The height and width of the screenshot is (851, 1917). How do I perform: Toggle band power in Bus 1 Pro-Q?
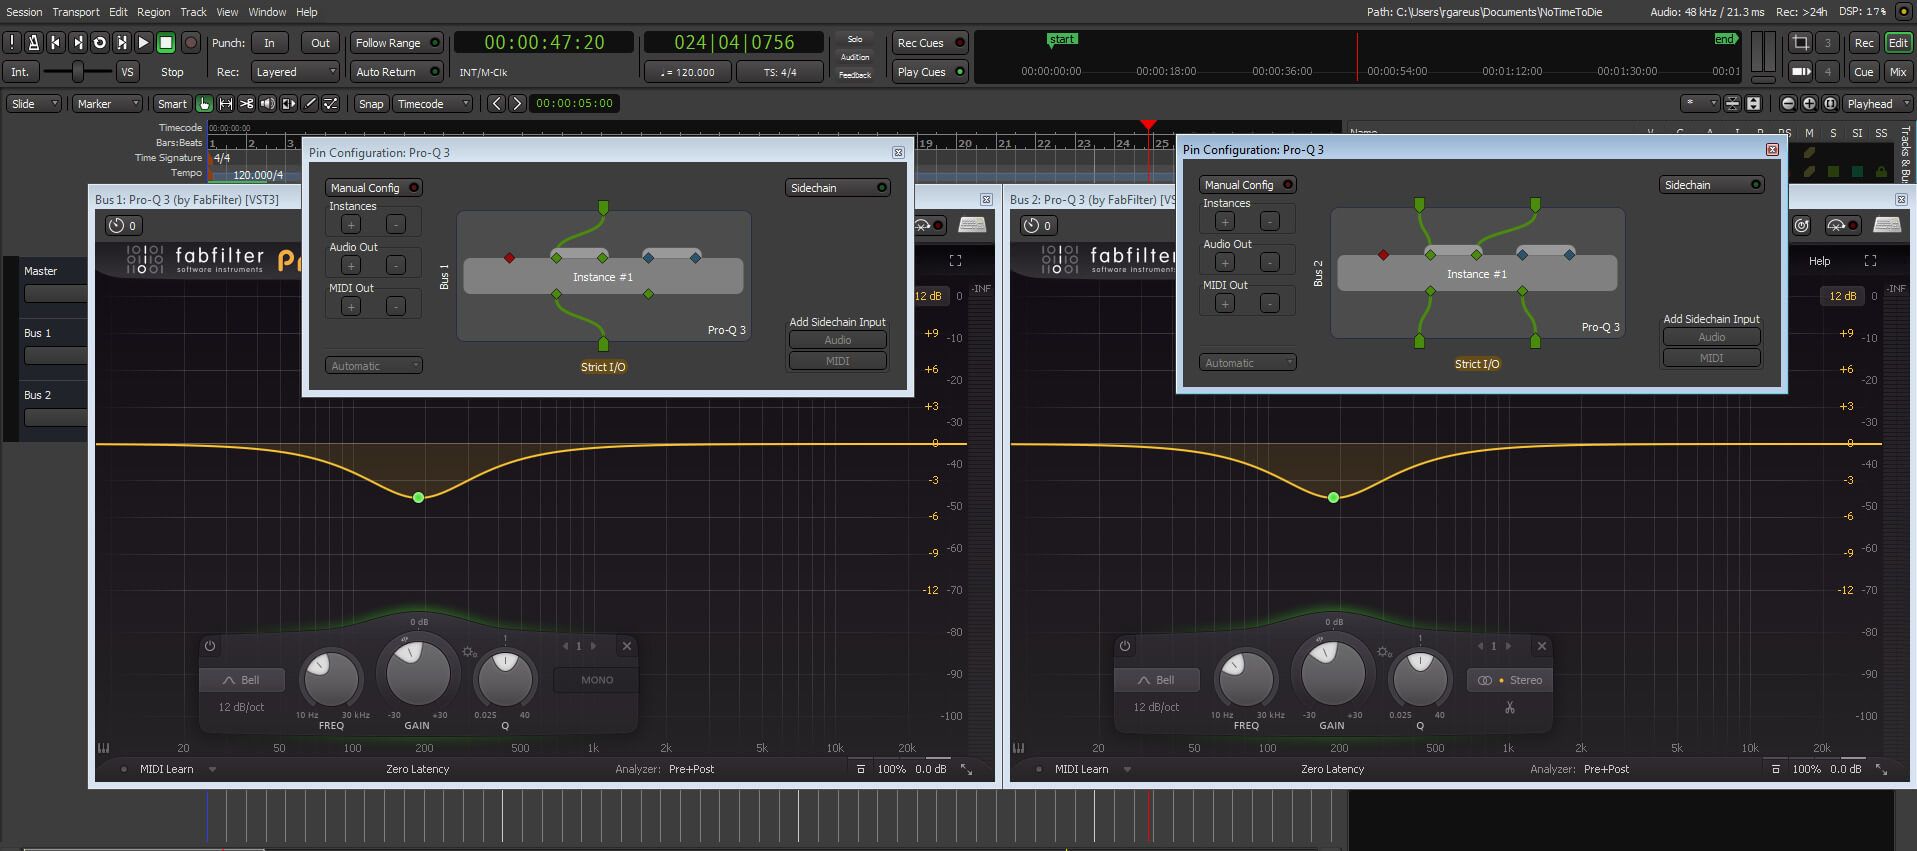coord(210,646)
